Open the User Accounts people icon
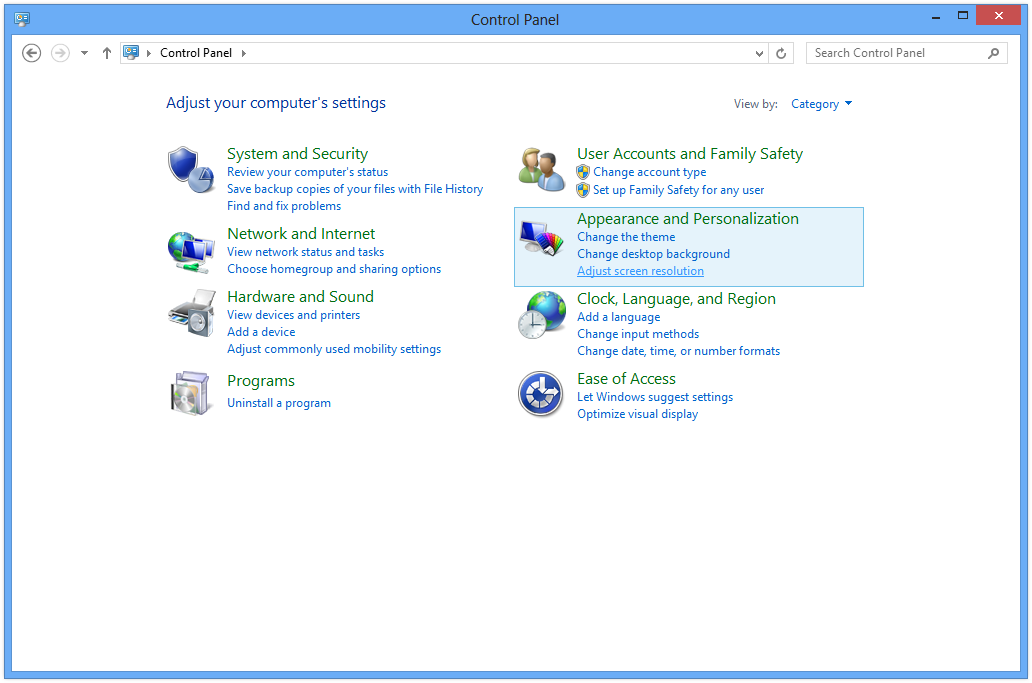1032x683 pixels. tap(541, 170)
